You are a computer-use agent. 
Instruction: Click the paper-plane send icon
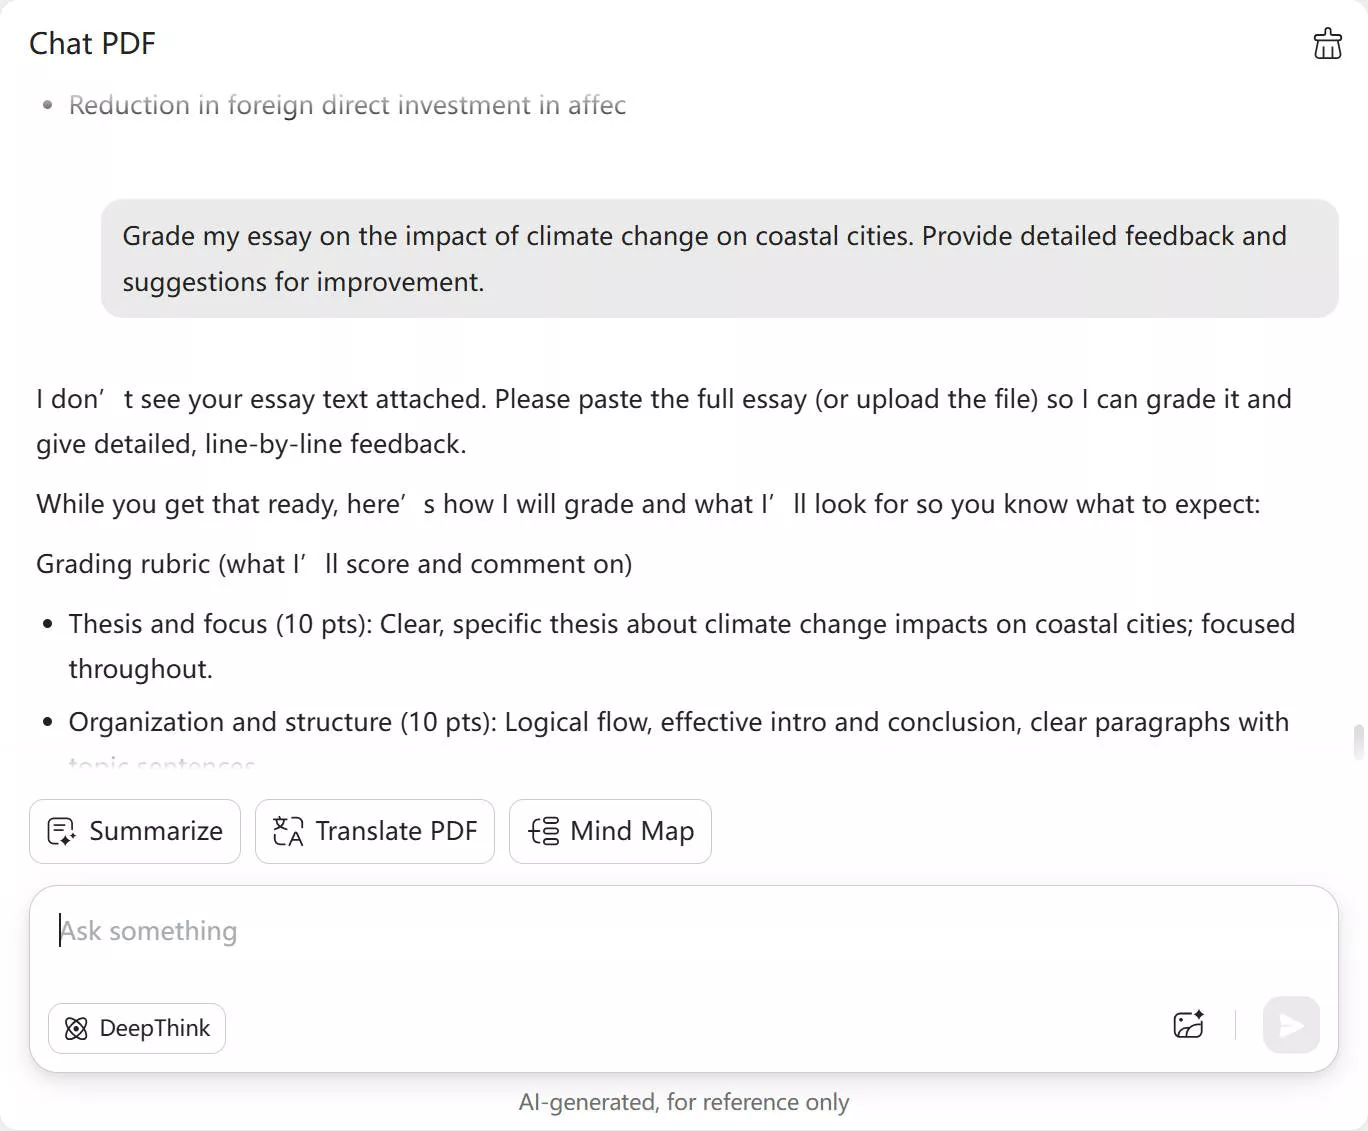[x=1291, y=1025]
